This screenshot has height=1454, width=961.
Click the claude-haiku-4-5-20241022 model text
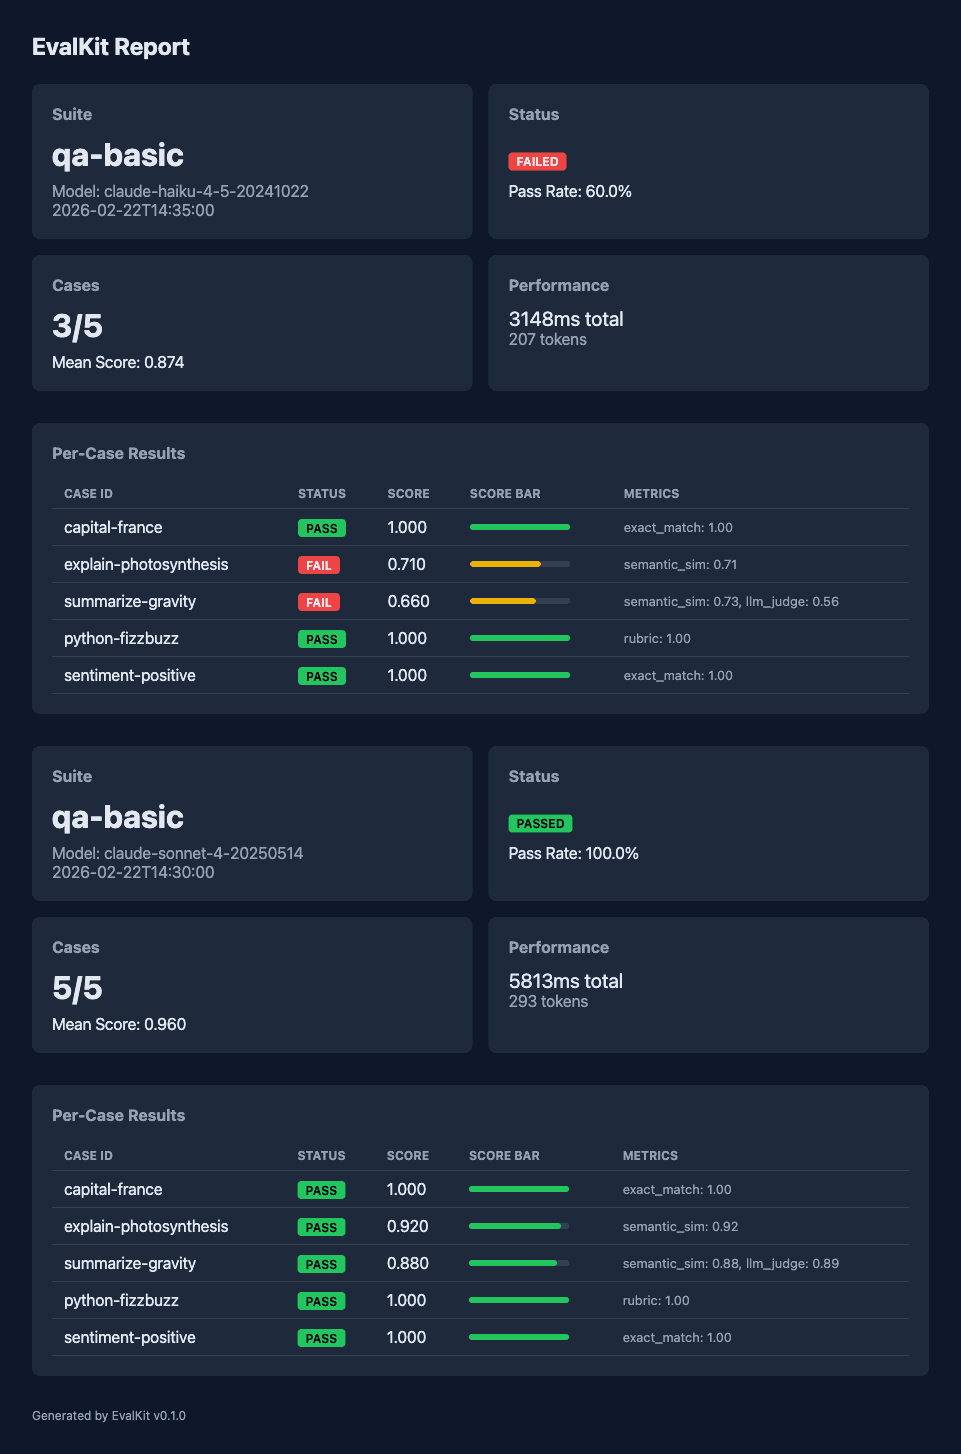point(180,191)
